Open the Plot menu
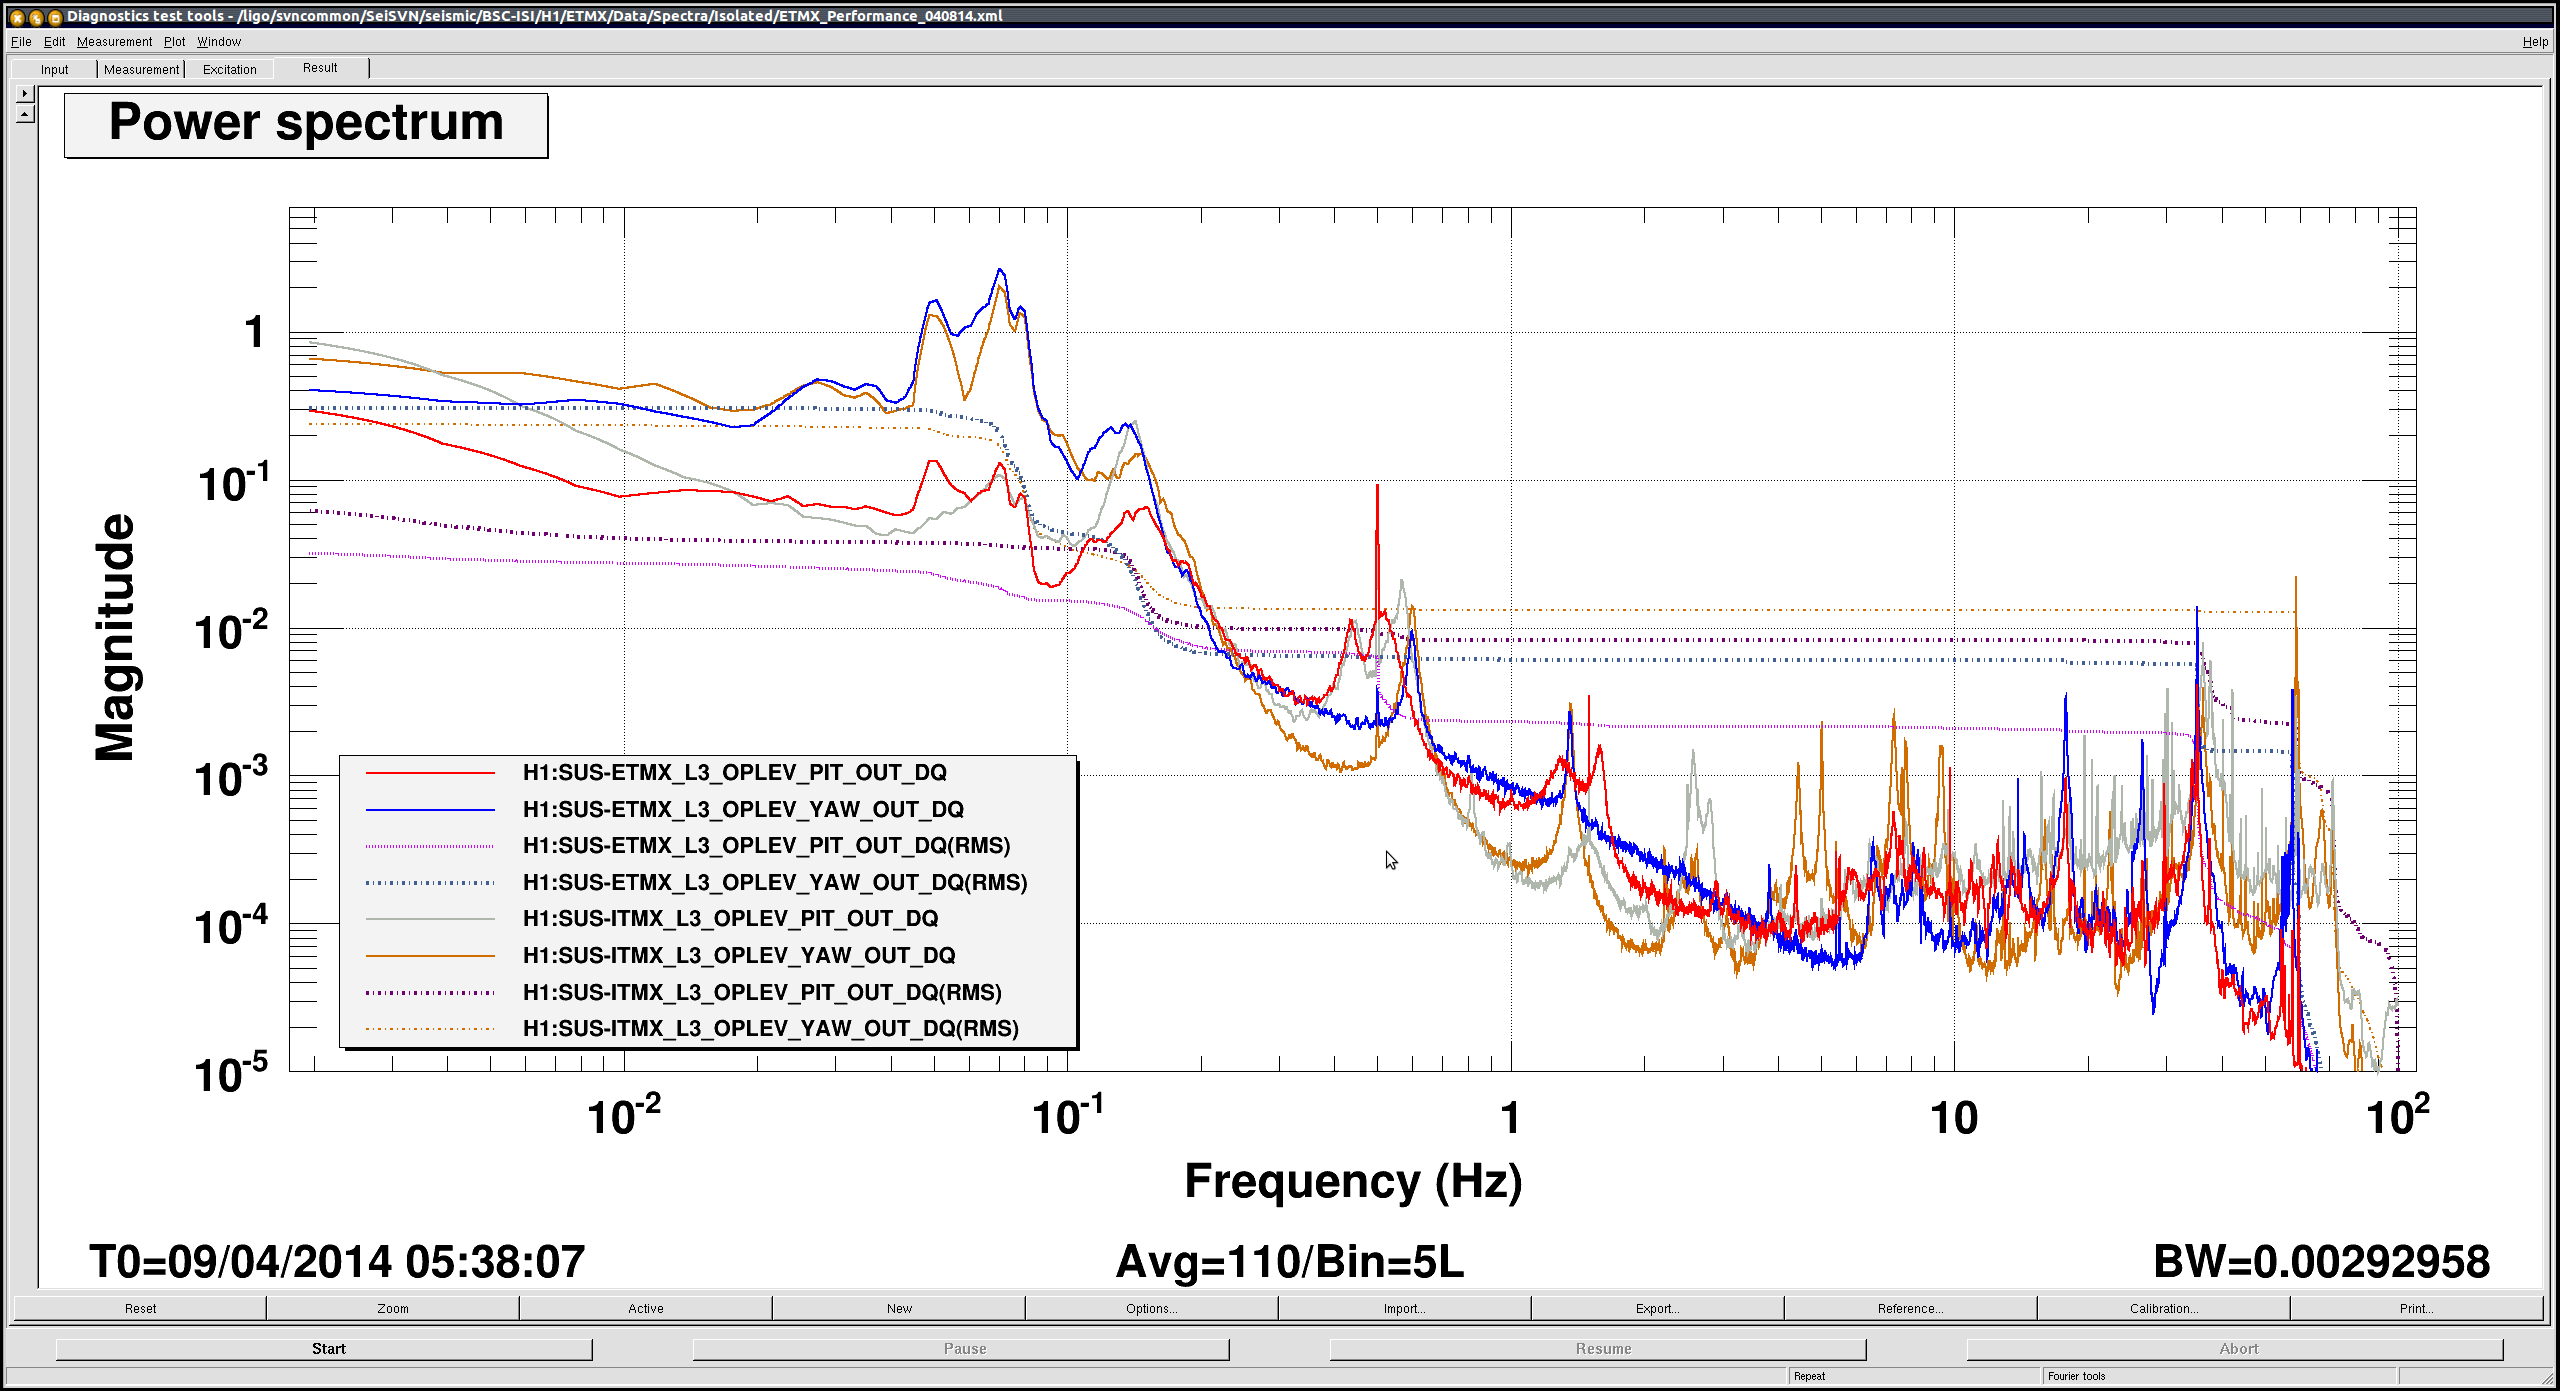The image size is (2560, 1391). (175, 42)
